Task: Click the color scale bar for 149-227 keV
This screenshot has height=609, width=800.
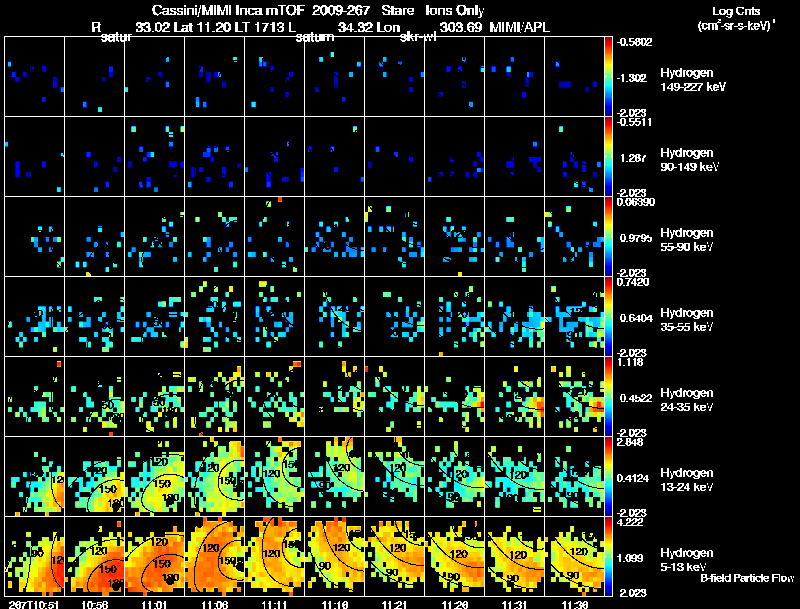Action: [608, 77]
